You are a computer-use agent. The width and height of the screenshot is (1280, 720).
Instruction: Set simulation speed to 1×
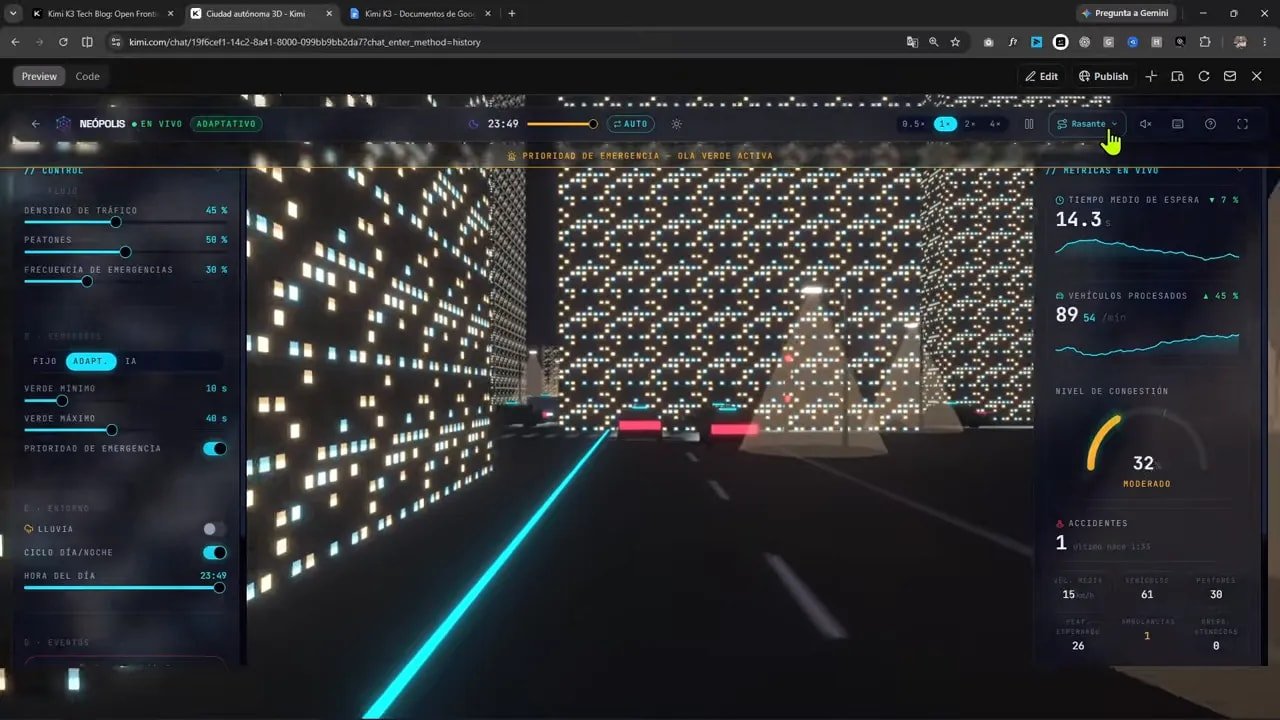tap(944, 124)
